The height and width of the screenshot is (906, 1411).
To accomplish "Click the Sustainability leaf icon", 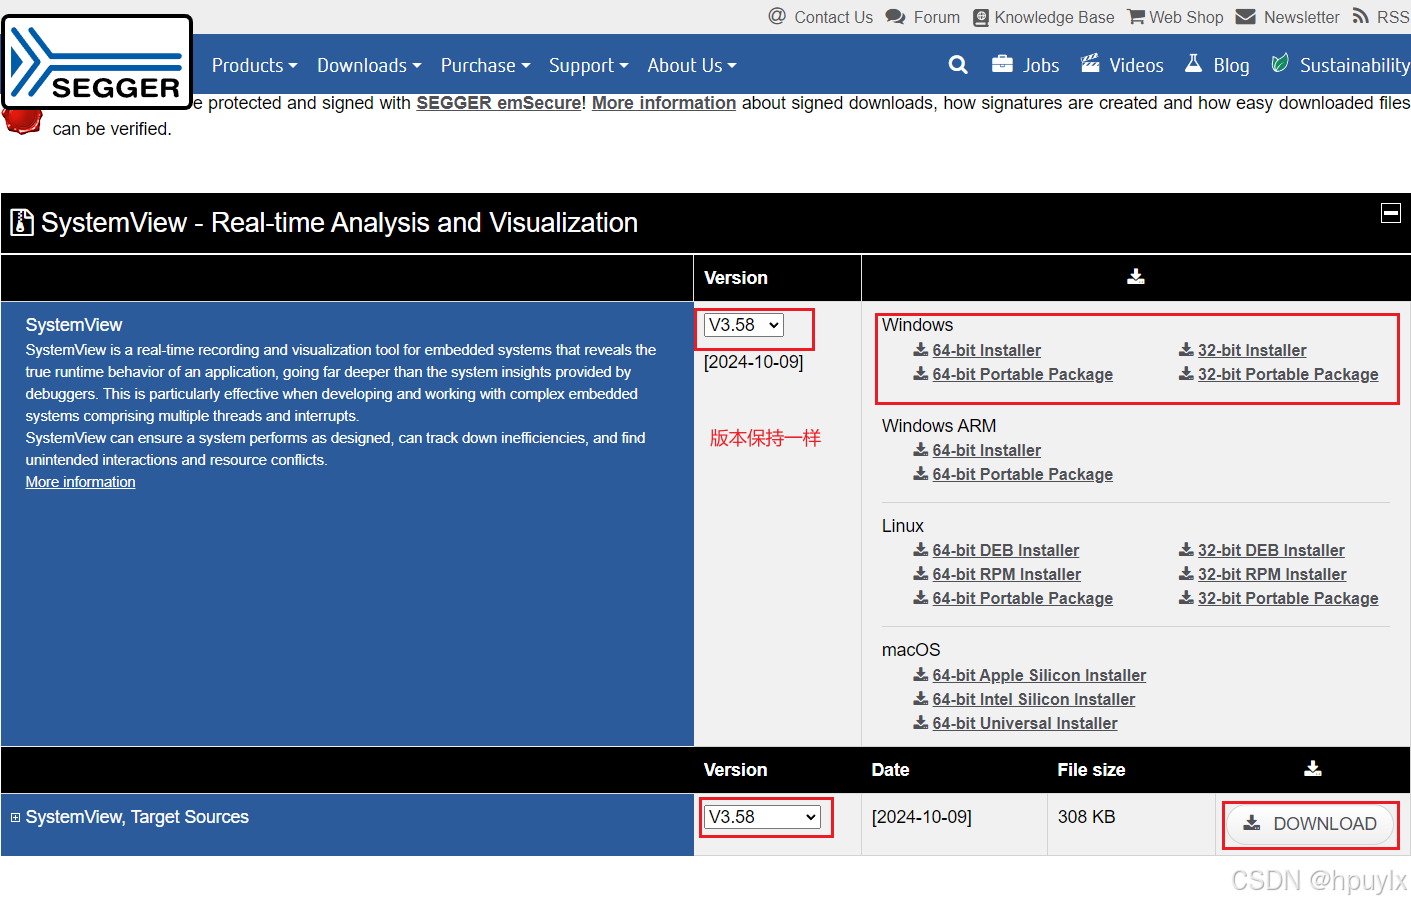I will 1279,63.
